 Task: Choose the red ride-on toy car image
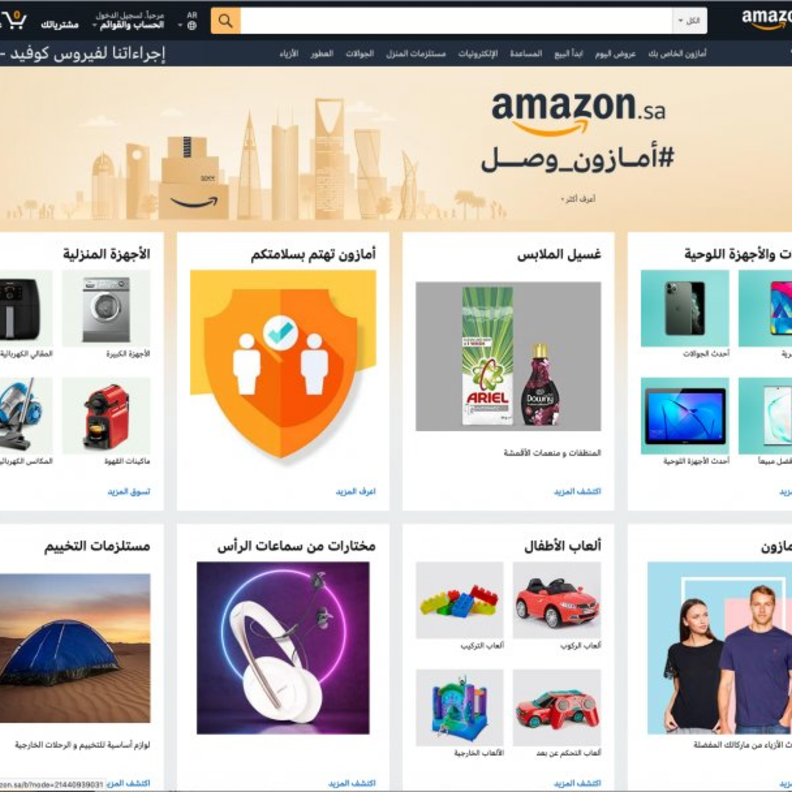(557, 600)
